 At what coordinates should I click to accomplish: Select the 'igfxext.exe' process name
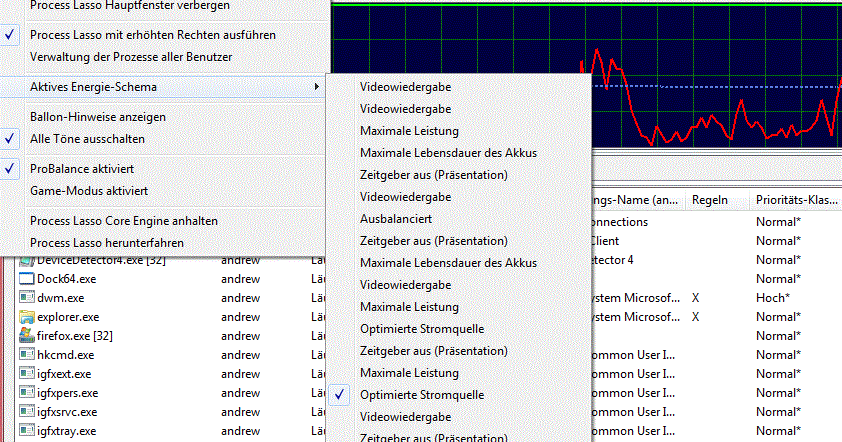pos(64,374)
